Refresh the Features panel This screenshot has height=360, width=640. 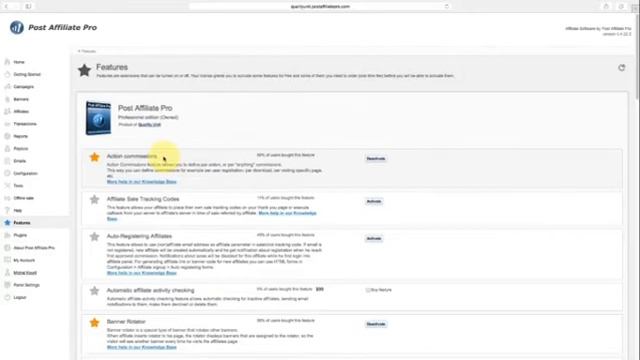point(622,68)
